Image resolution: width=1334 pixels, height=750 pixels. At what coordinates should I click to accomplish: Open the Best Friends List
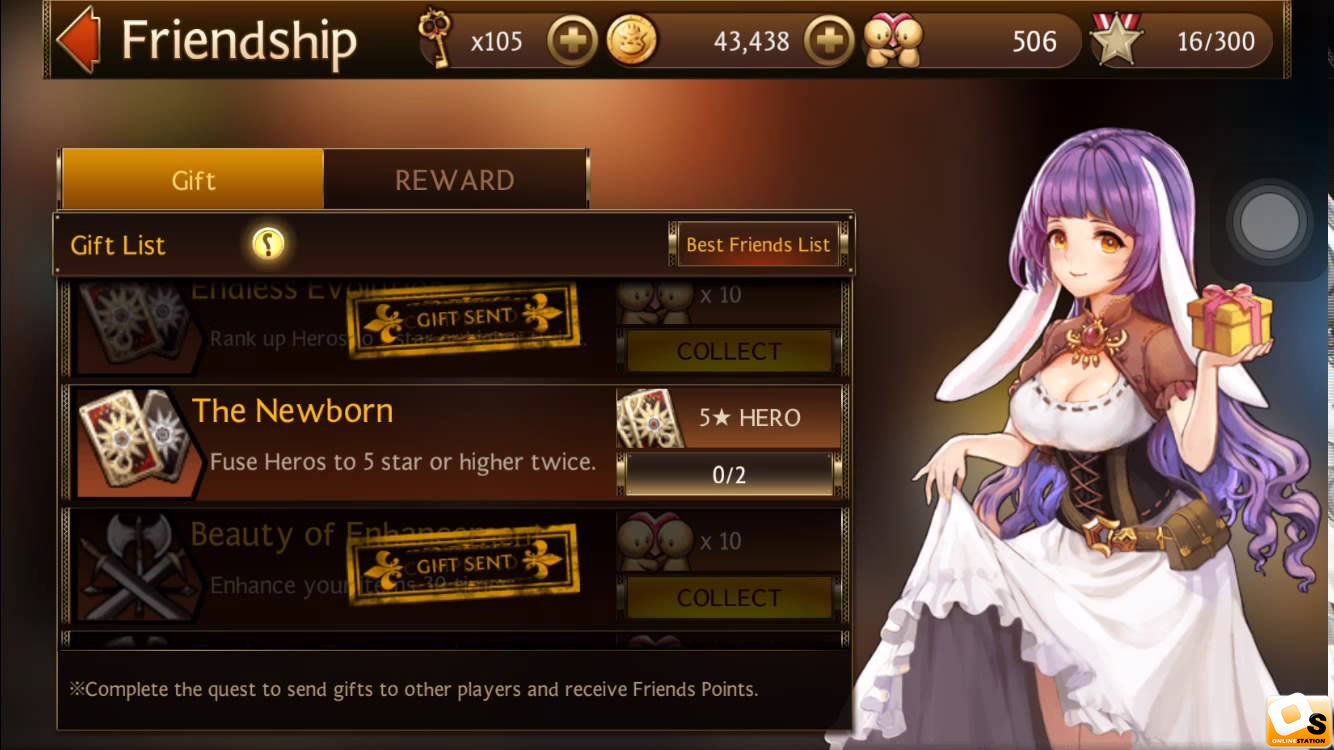[758, 244]
